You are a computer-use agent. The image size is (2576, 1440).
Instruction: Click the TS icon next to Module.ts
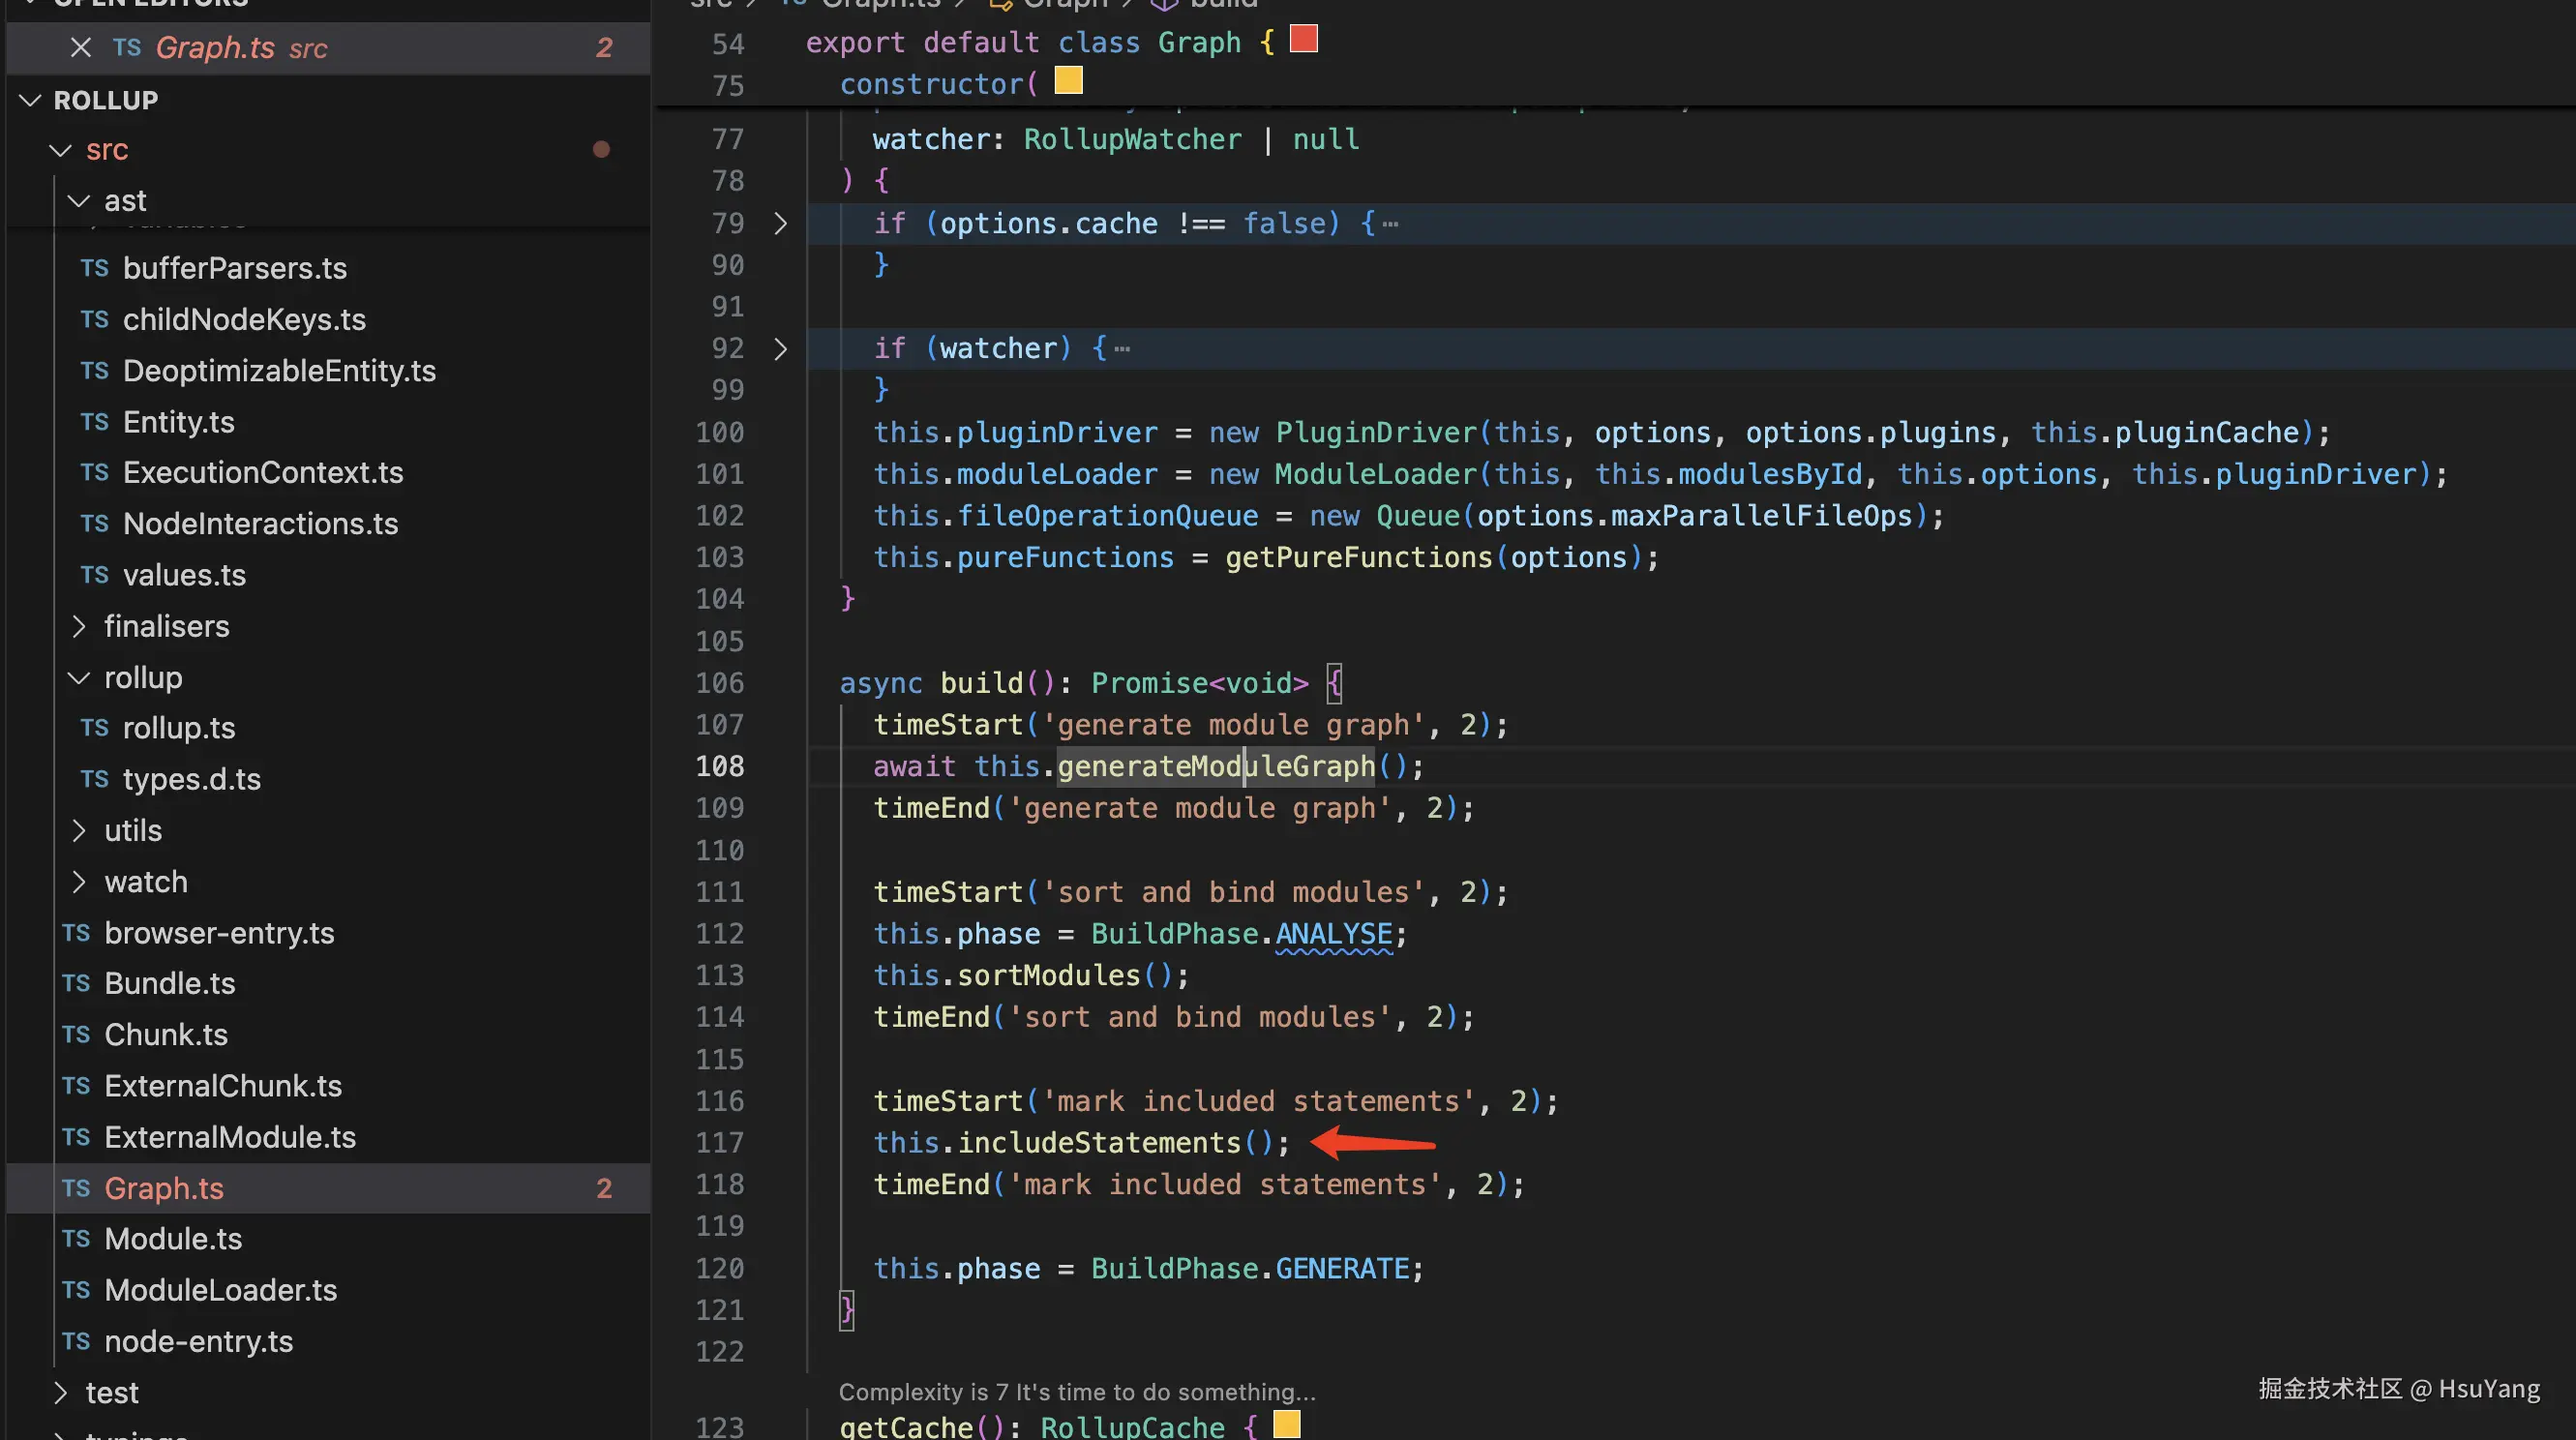76,1239
